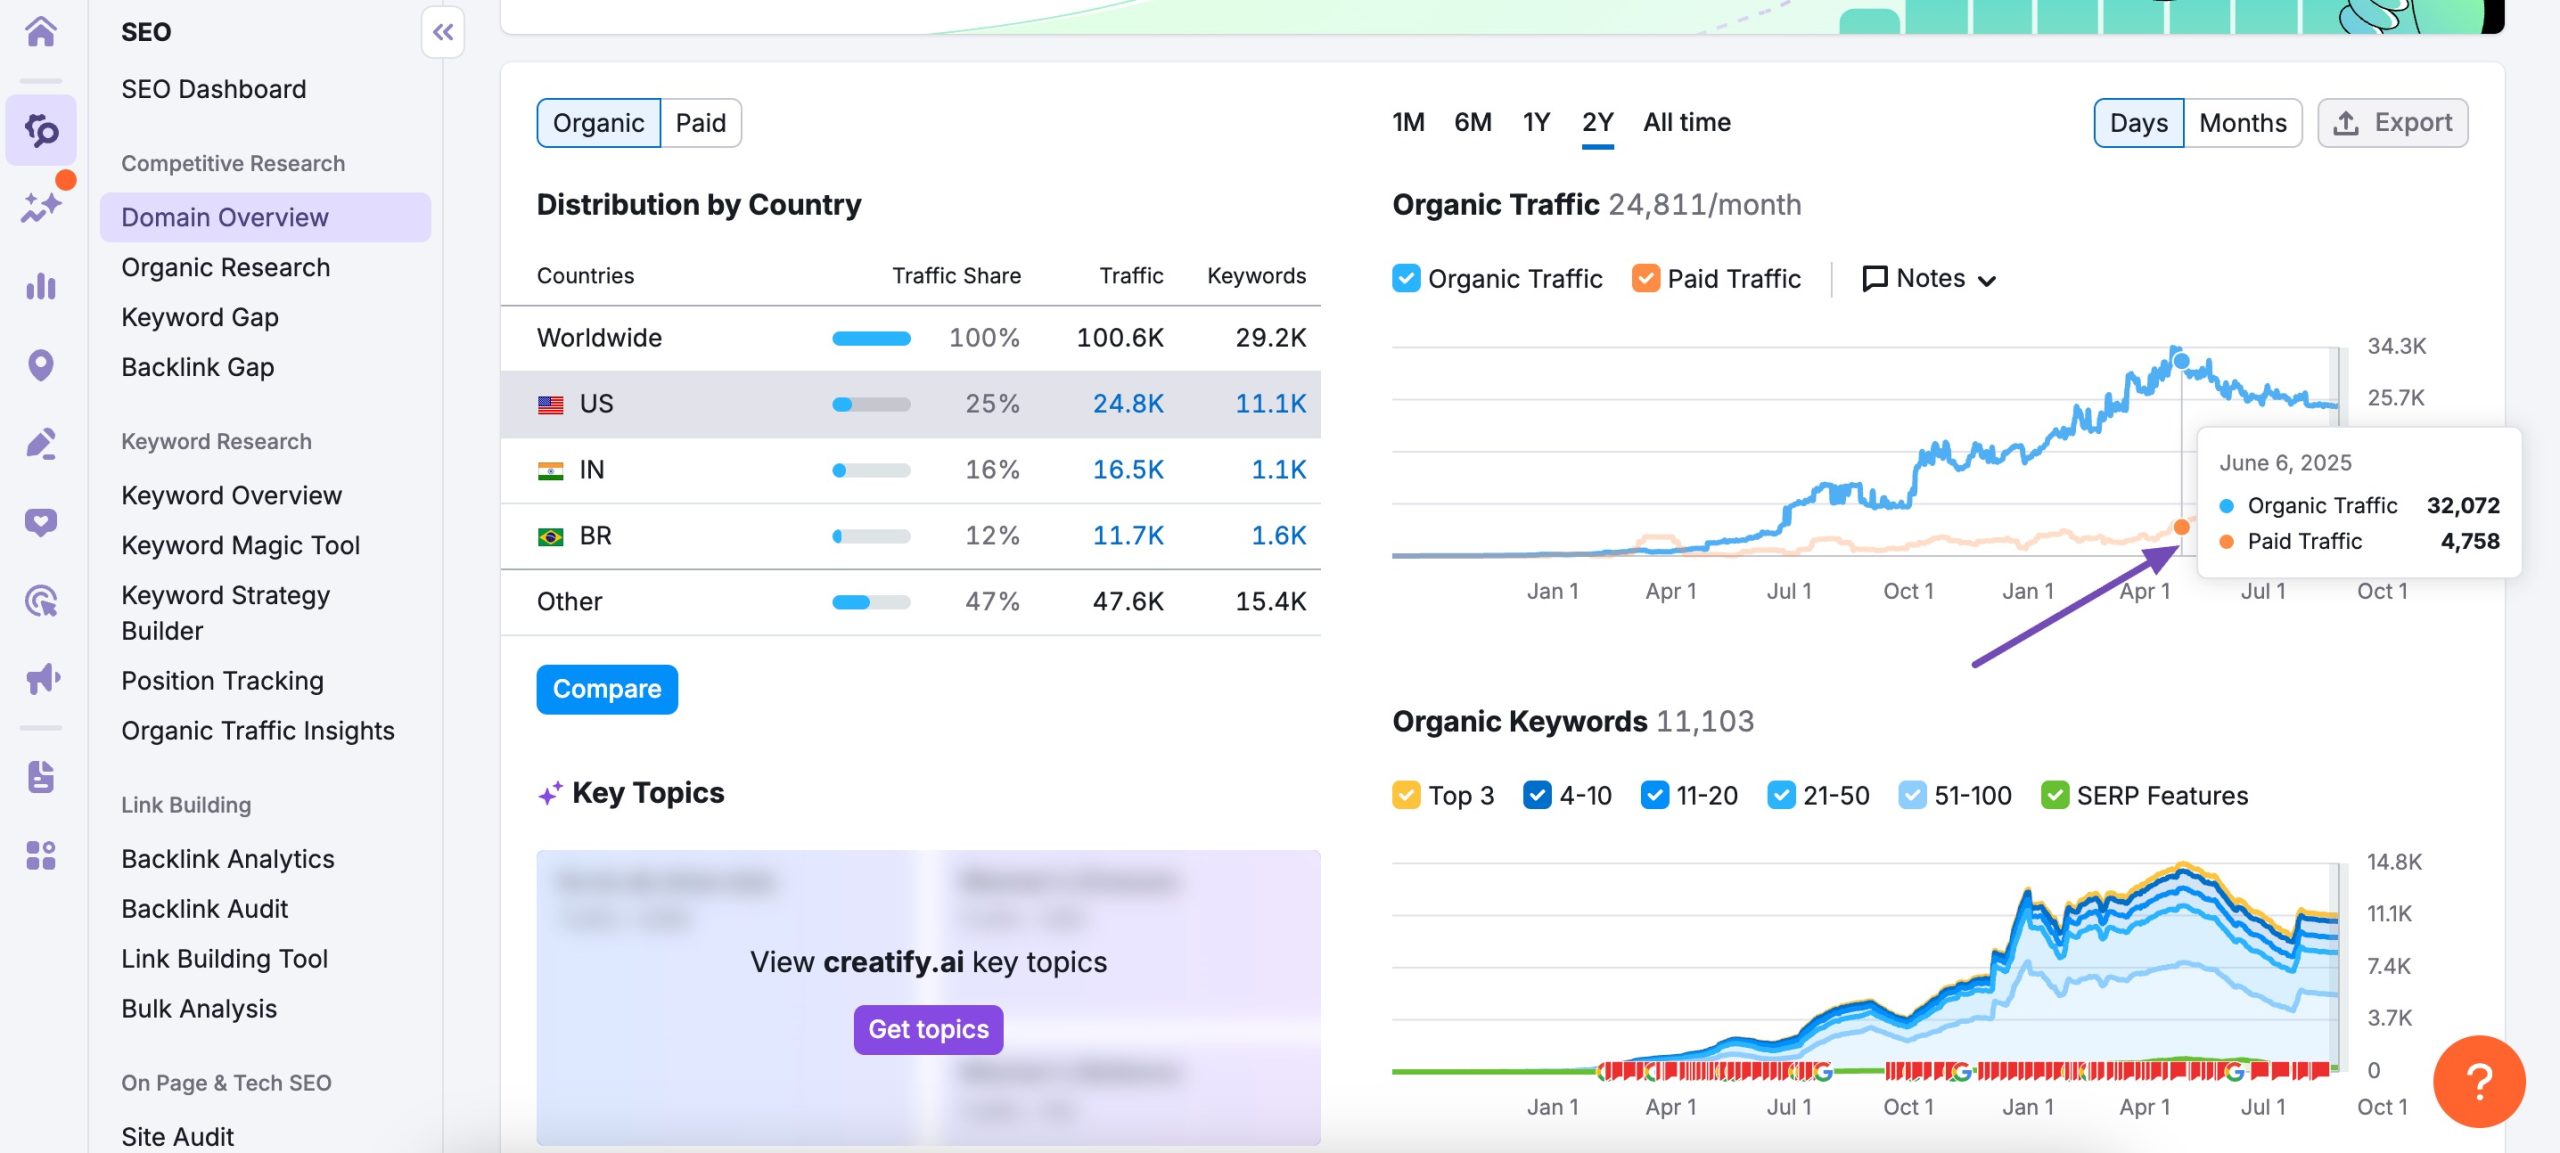The image size is (2560, 1153).
Task: Toggle the Paid Traffic checkbox
Action: [1645, 278]
